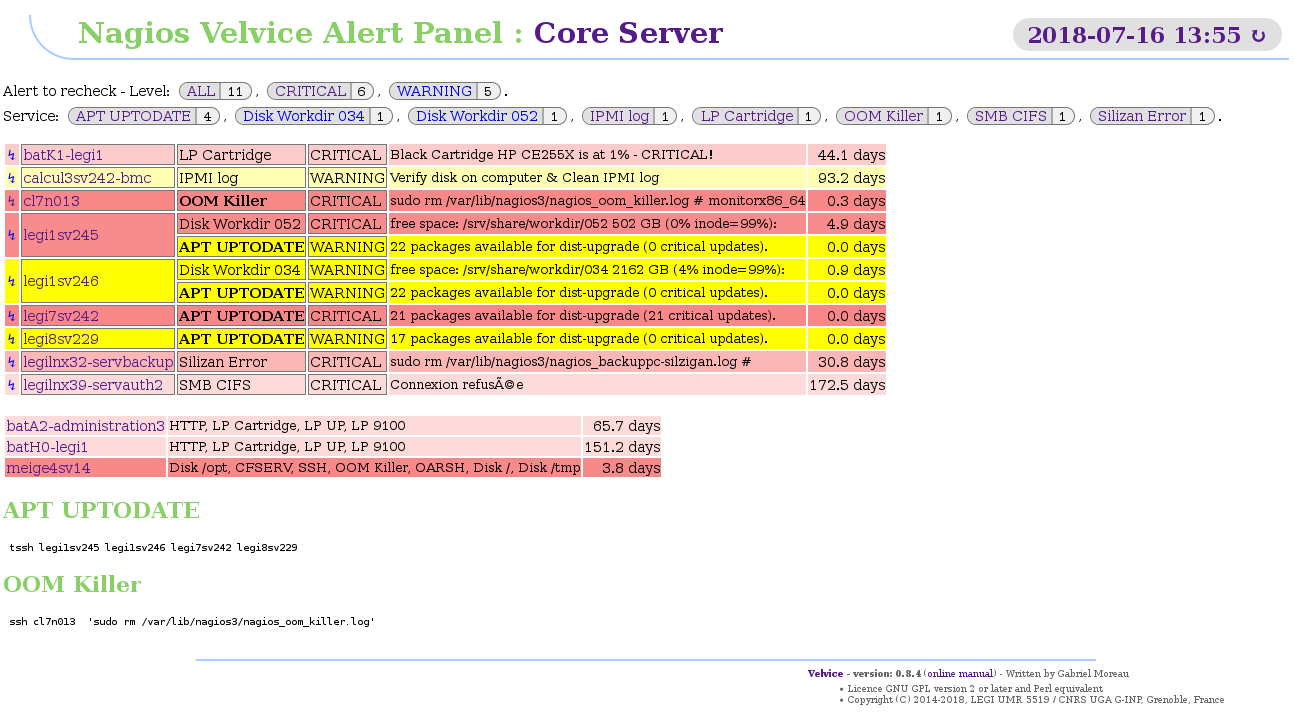
Task: Recheck the Disk Workdir 034 service
Action: [x=304, y=116]
